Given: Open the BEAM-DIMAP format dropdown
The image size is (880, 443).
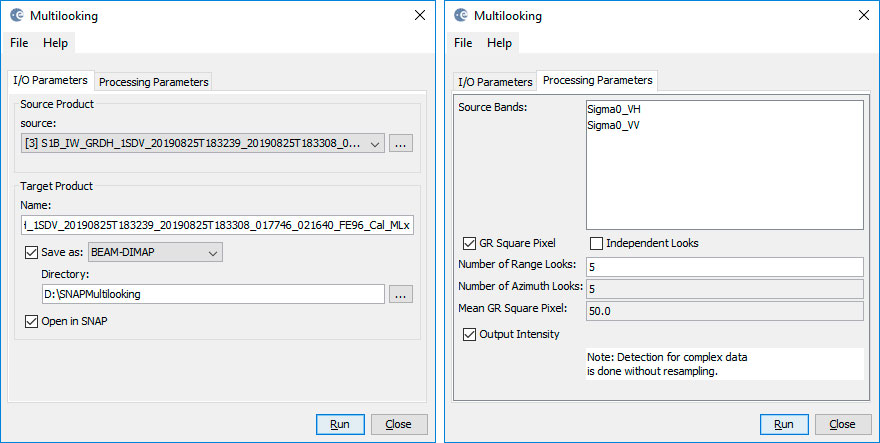Looking at the screenshot, I should click(x=155, y=252).
